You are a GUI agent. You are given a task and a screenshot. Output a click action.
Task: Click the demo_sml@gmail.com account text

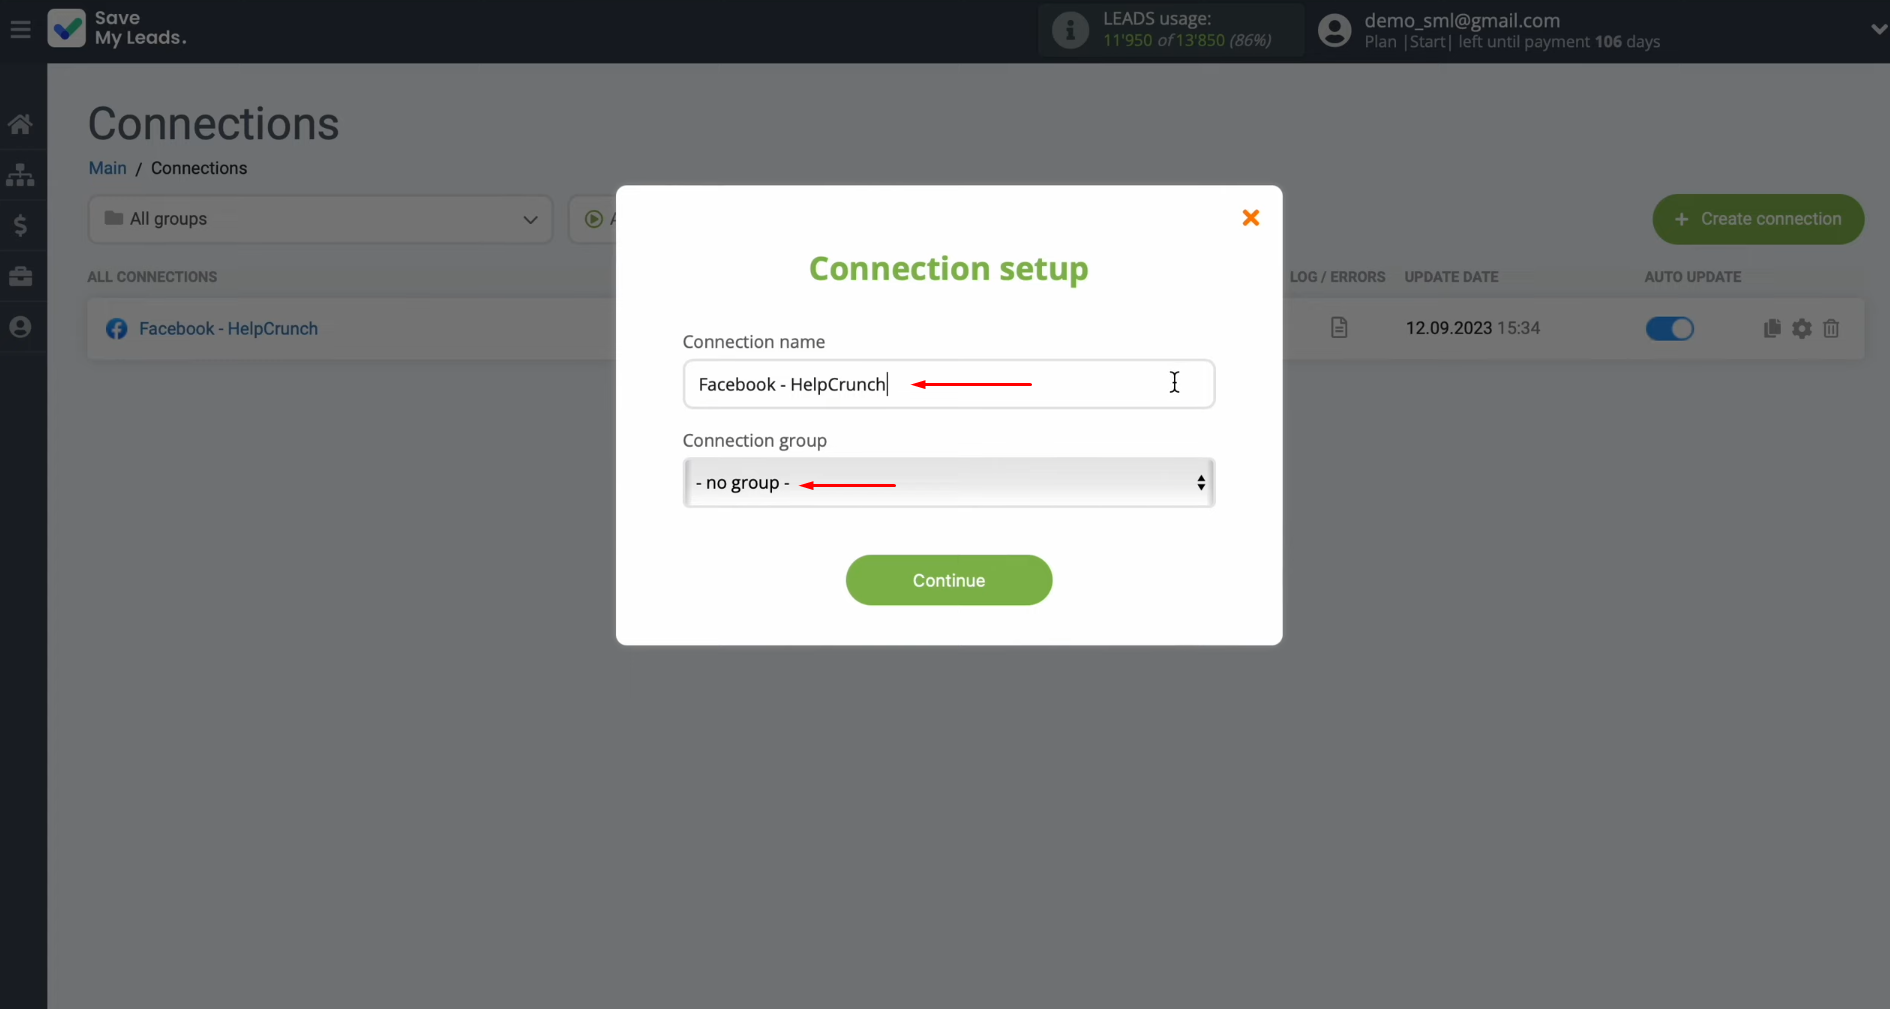click(1462, 20)
